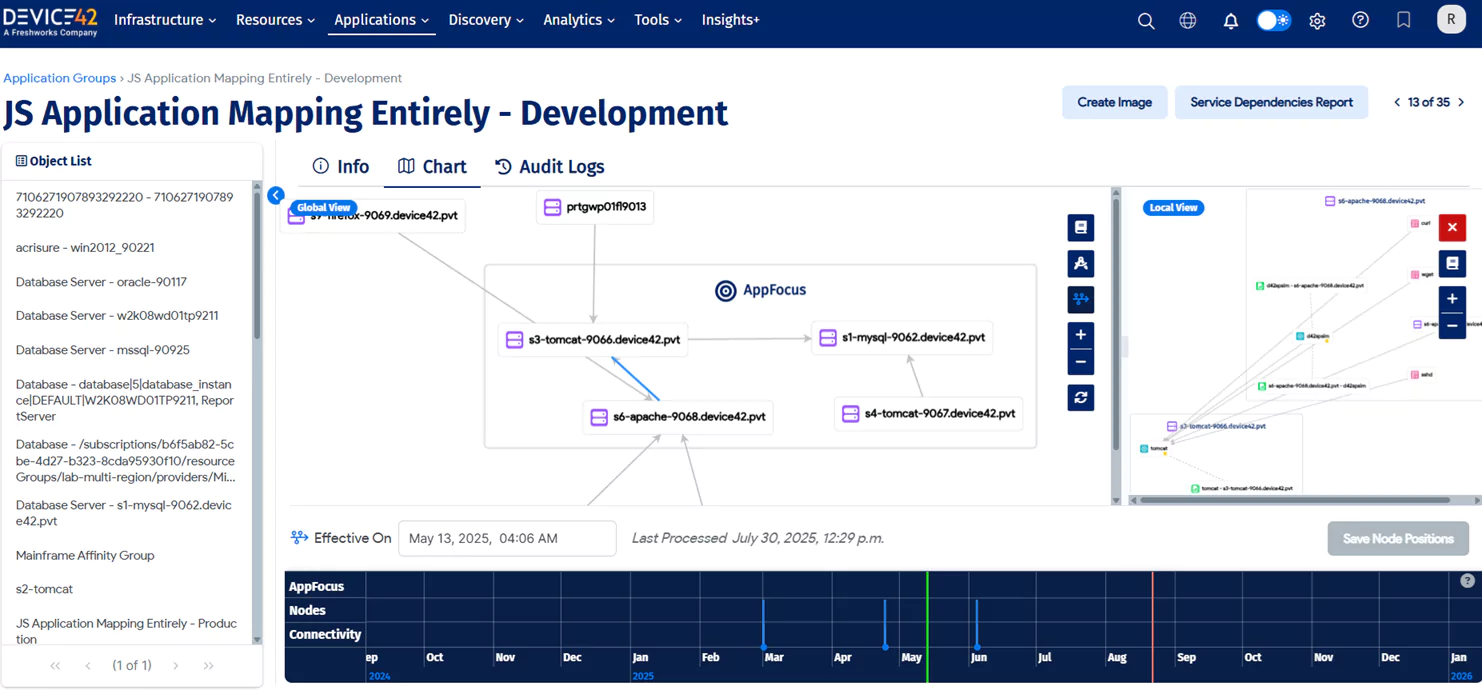Click the Local View horizontal scrollbar
This screenshot has width=1482, height=690.
tap(1295, 500)
